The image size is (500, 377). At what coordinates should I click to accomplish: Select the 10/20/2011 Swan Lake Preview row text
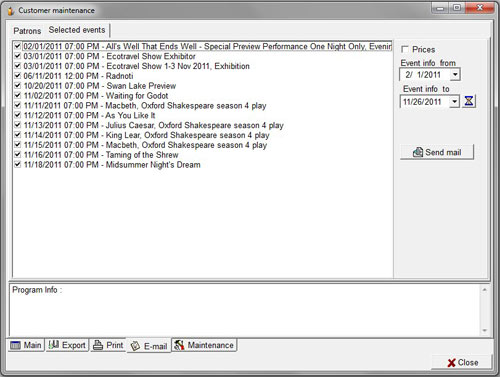click(100, 86)
